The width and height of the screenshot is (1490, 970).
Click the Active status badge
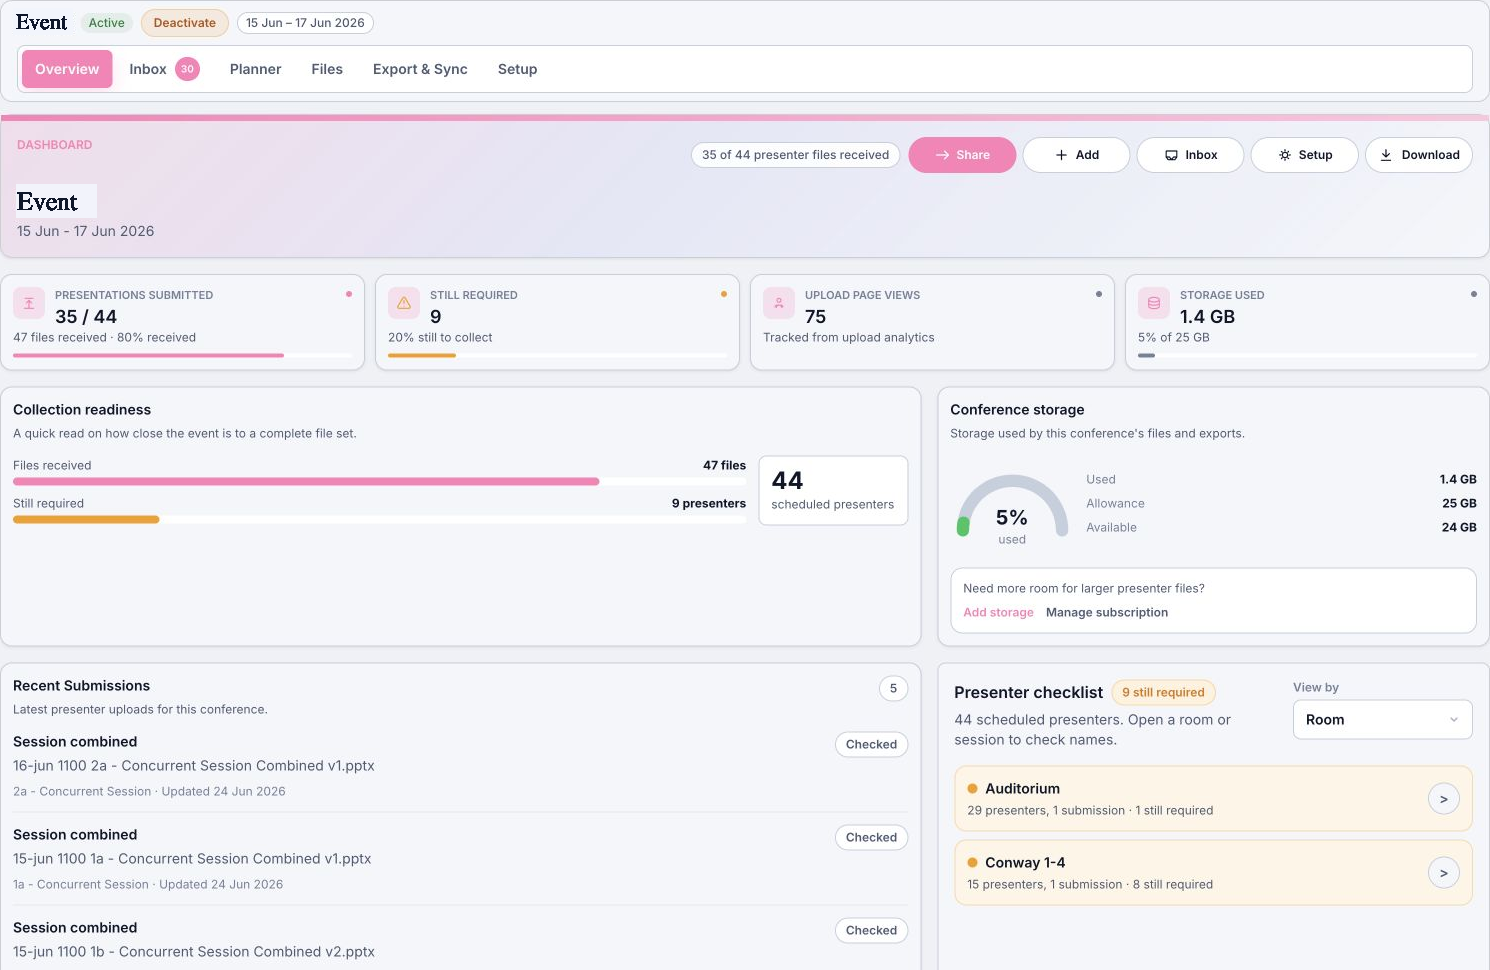[106, 23]
